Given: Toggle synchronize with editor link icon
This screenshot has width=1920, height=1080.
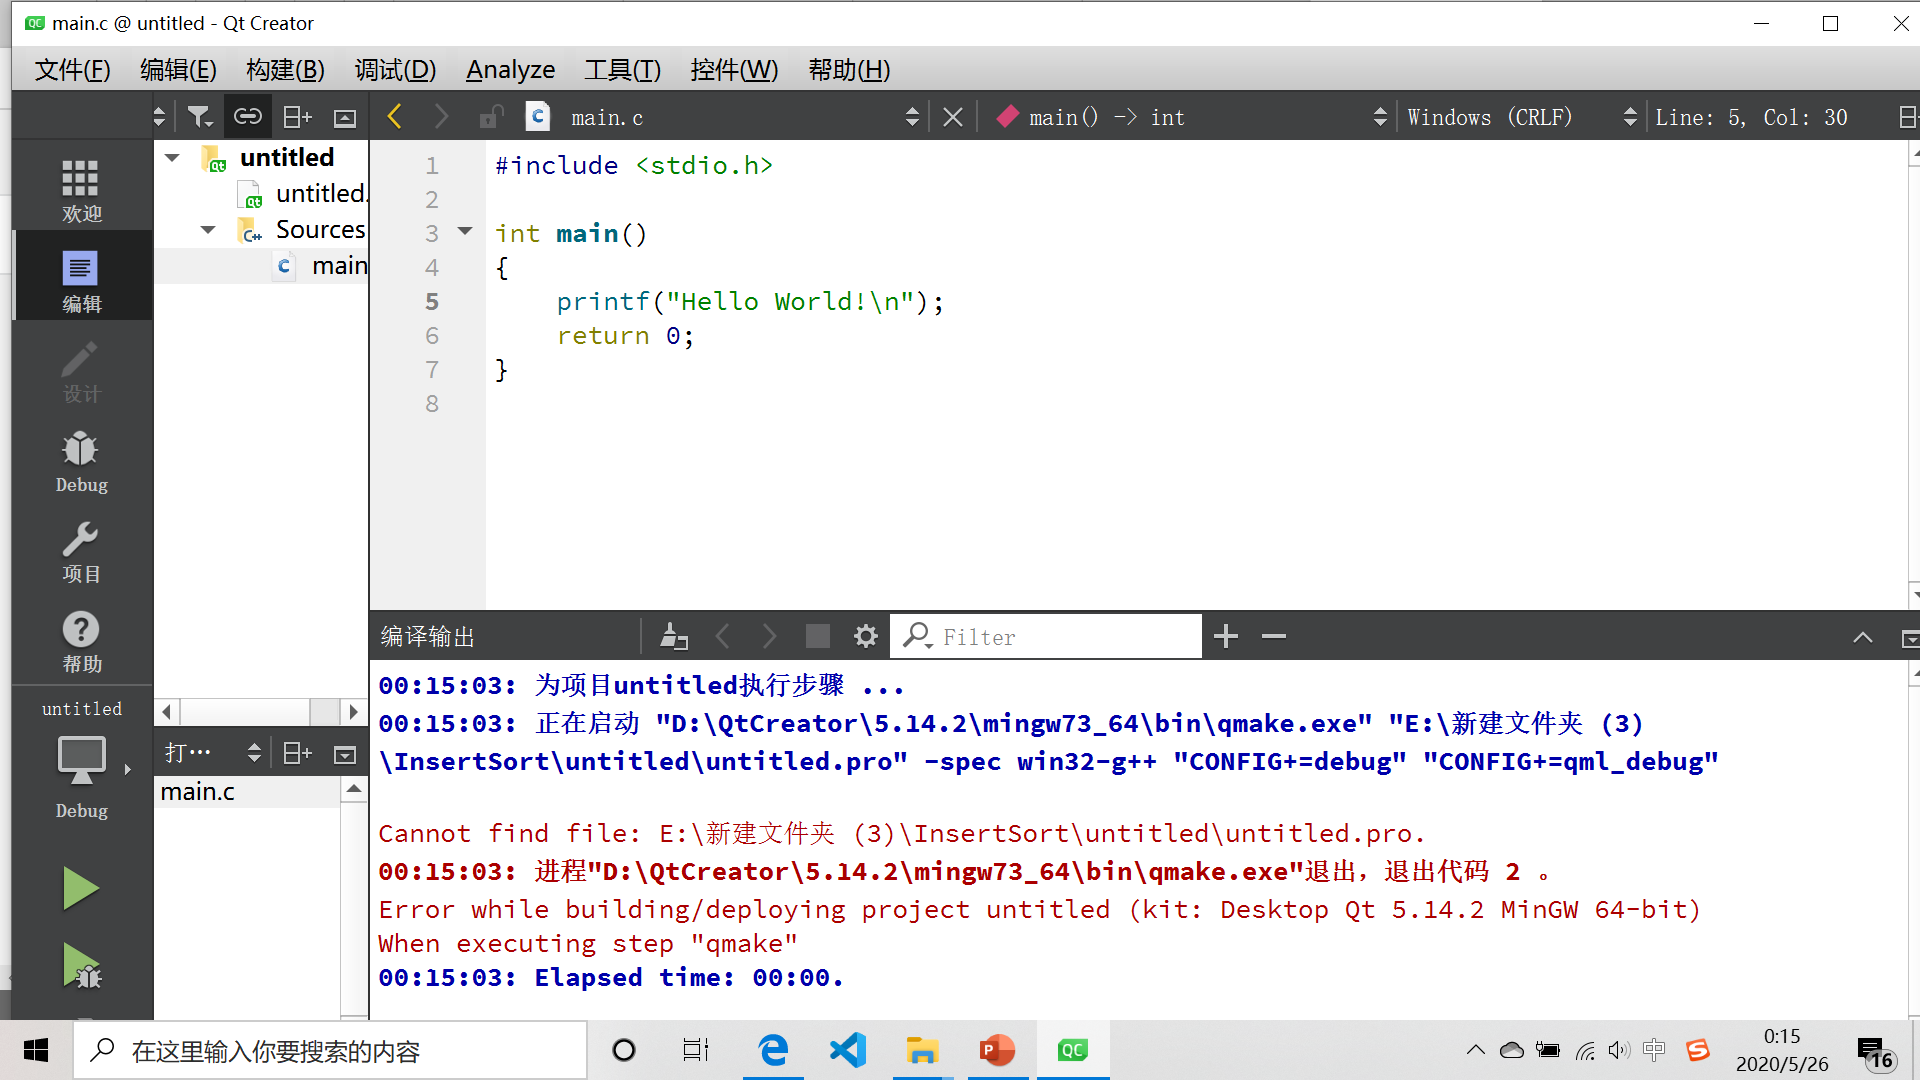Looking at the screenshot, I should pyautogui.click(x=247, y=117).
